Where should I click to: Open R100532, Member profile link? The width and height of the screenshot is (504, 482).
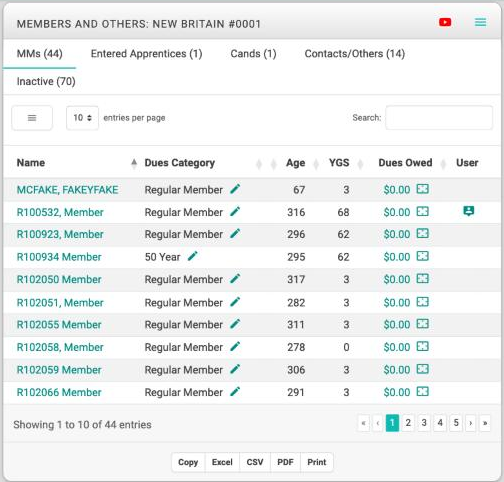click(x=60, y=212)
